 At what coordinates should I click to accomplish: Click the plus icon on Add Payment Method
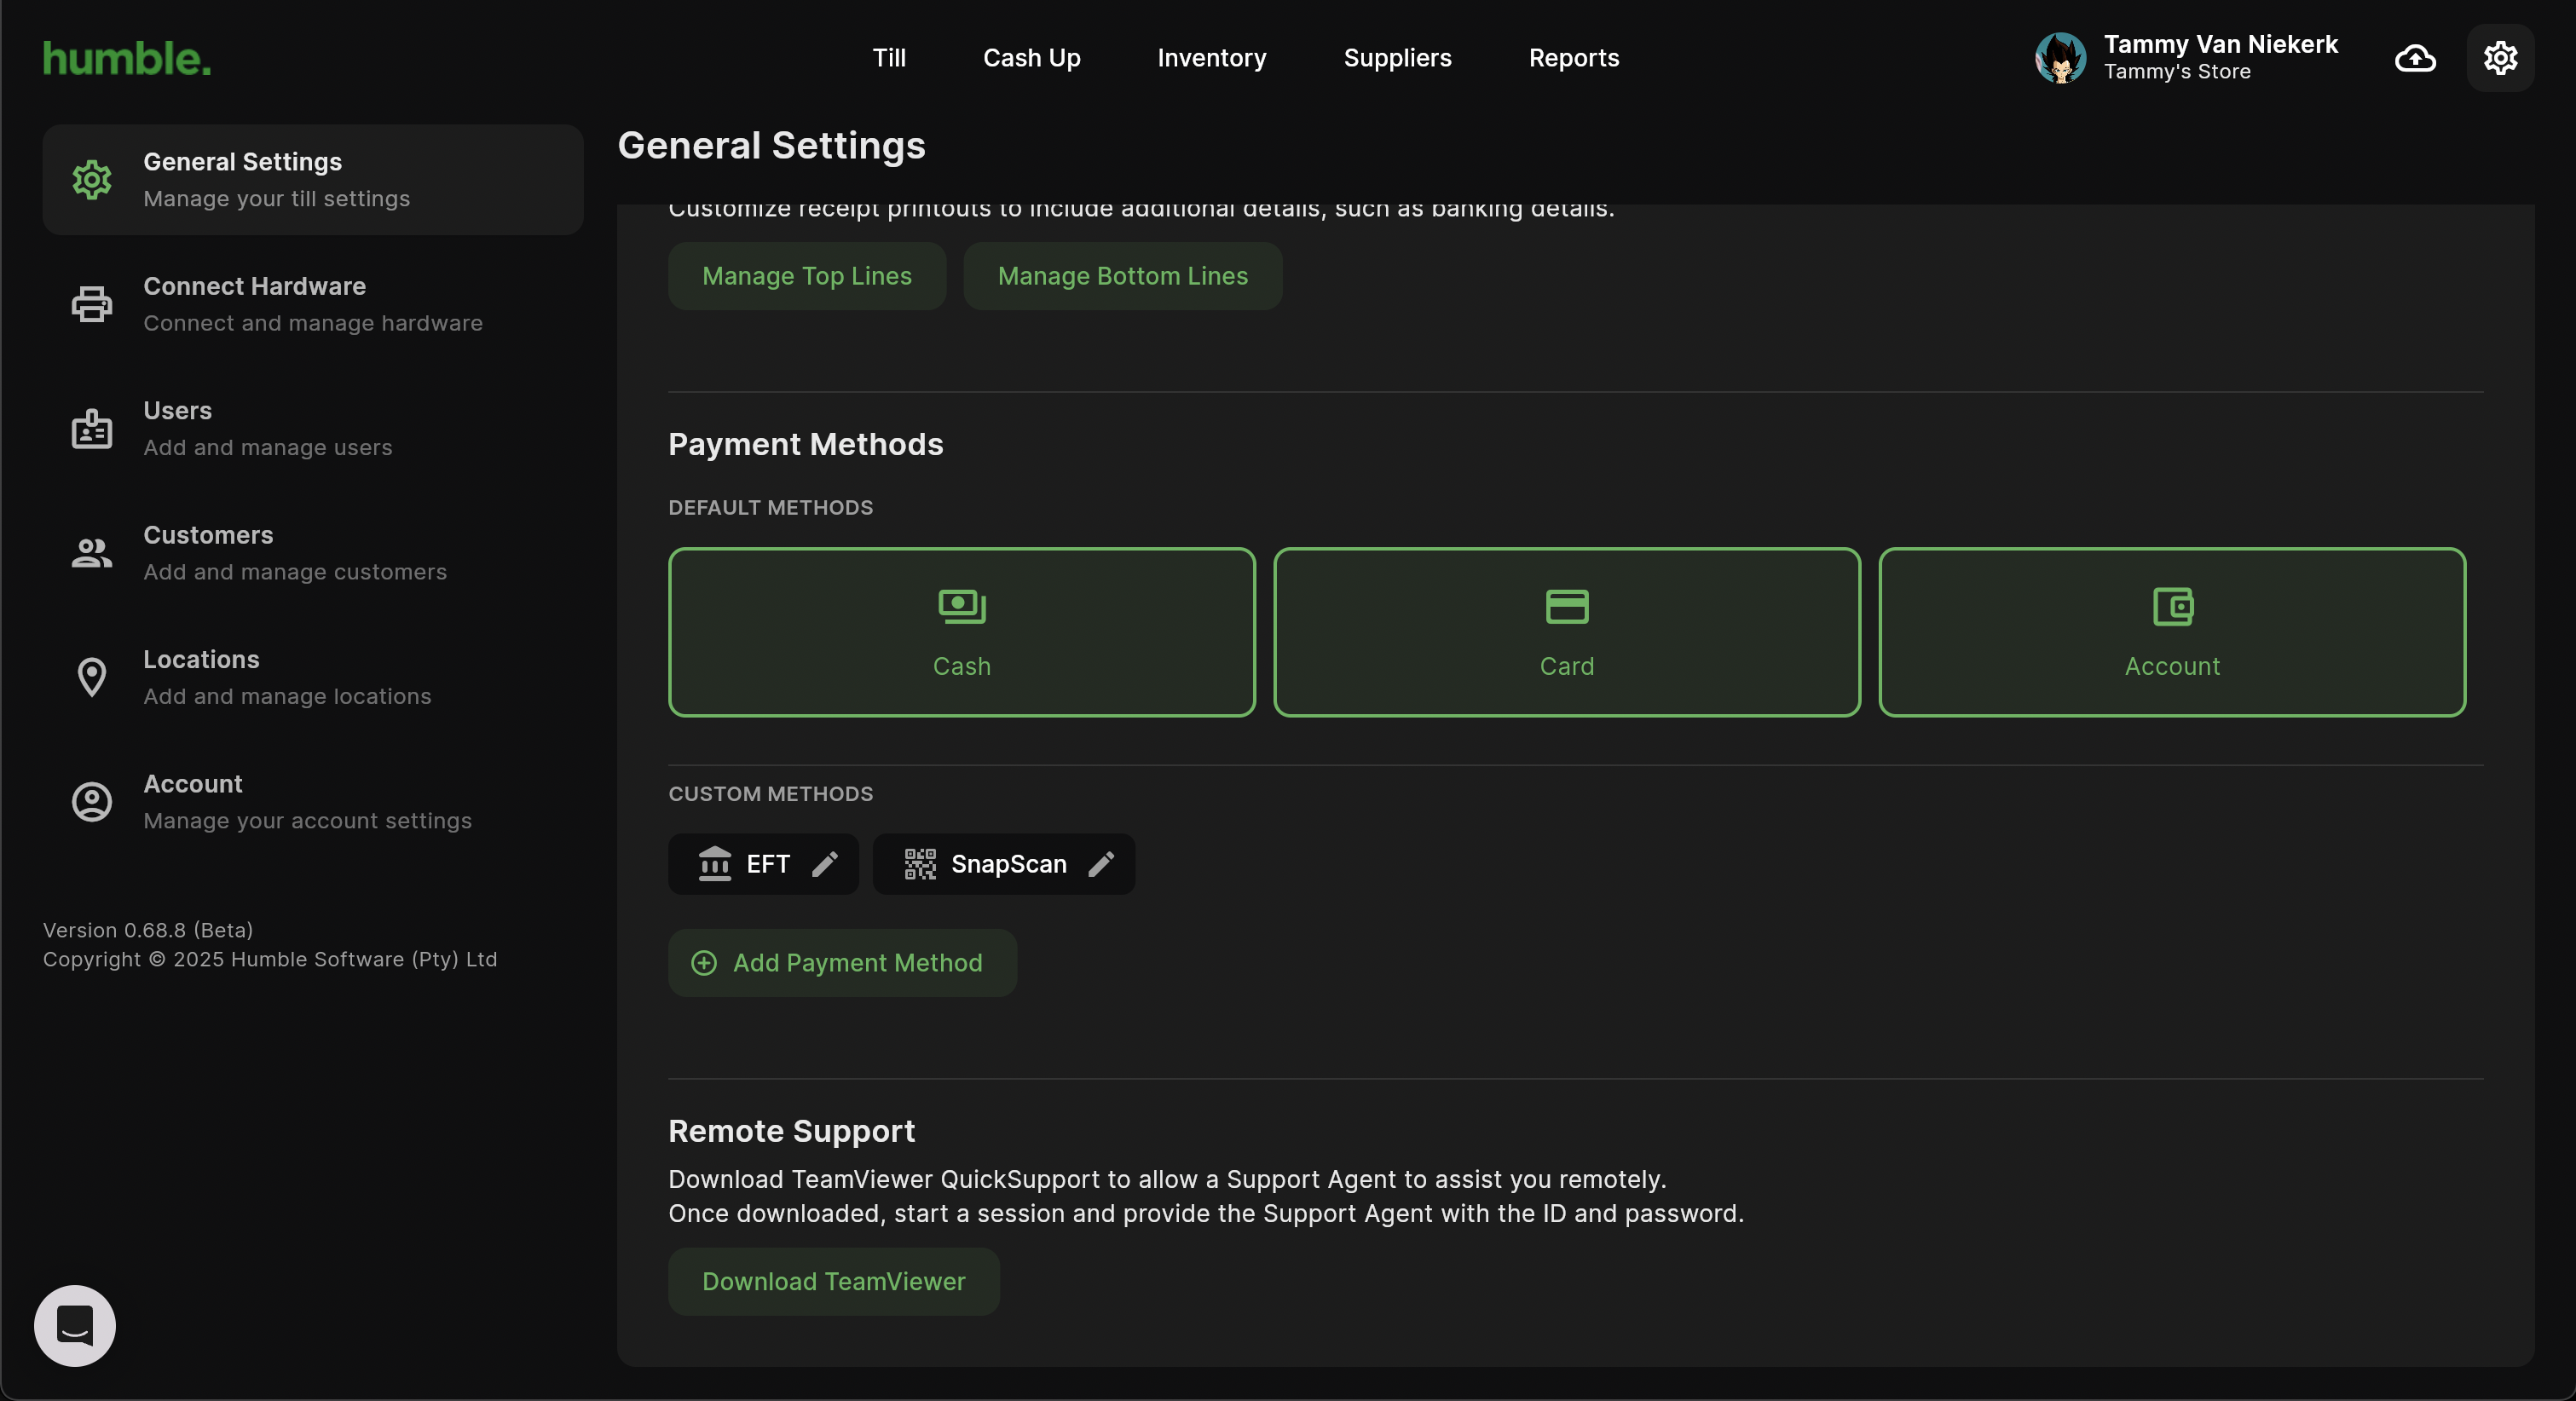pyautogui.click(x=704, y=963)
